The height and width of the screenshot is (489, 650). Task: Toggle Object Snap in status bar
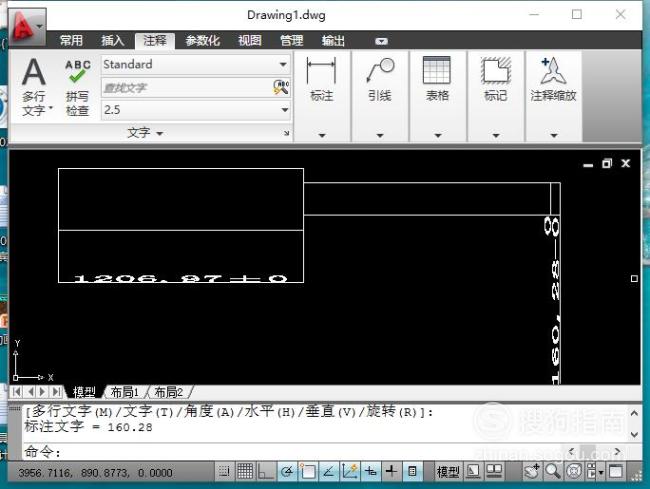[308, 471]
